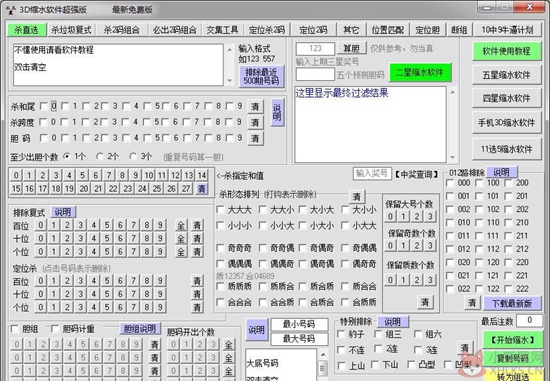Enable the 胆码计重 checkbox
Viewport: 550px width, 381px height.
tap(55, 329)
